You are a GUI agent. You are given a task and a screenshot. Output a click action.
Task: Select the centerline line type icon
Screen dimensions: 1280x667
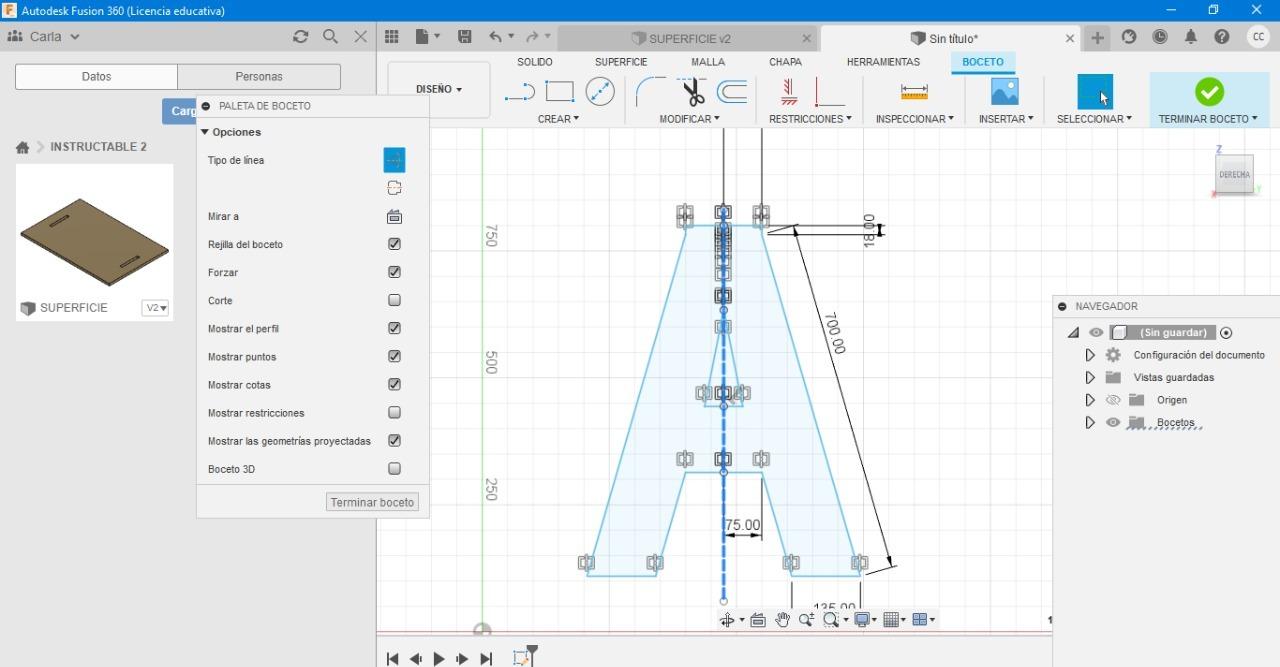pyautogui.click(x=394, y=188)
